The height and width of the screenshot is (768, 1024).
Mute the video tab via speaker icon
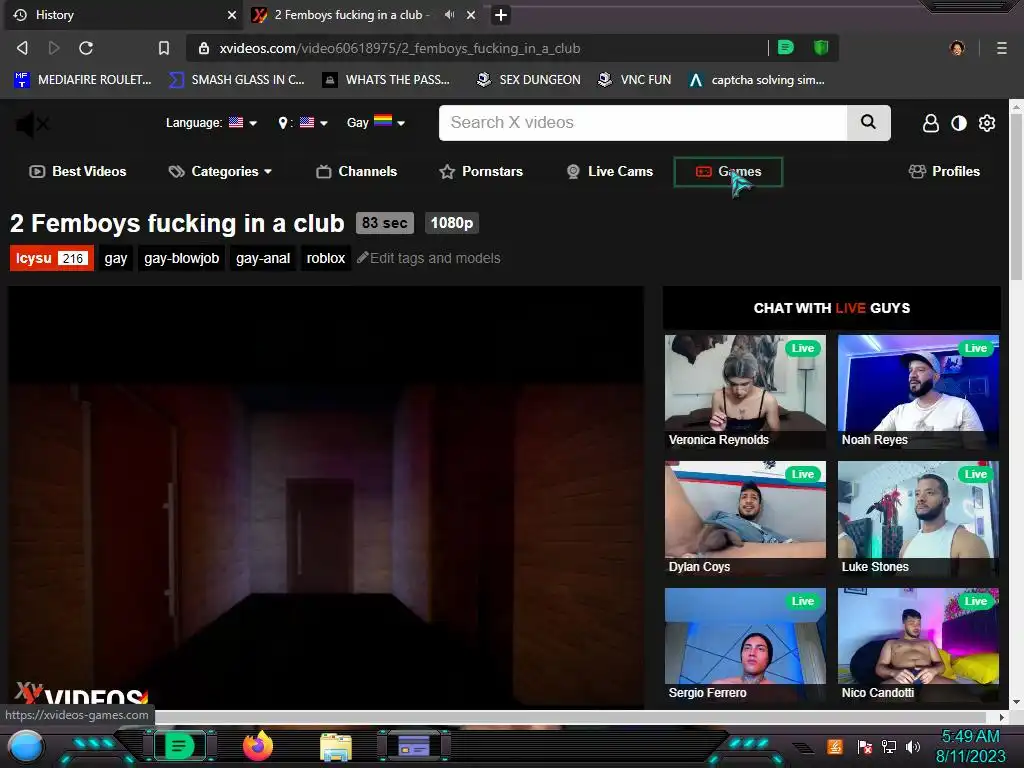pos(449,14)
